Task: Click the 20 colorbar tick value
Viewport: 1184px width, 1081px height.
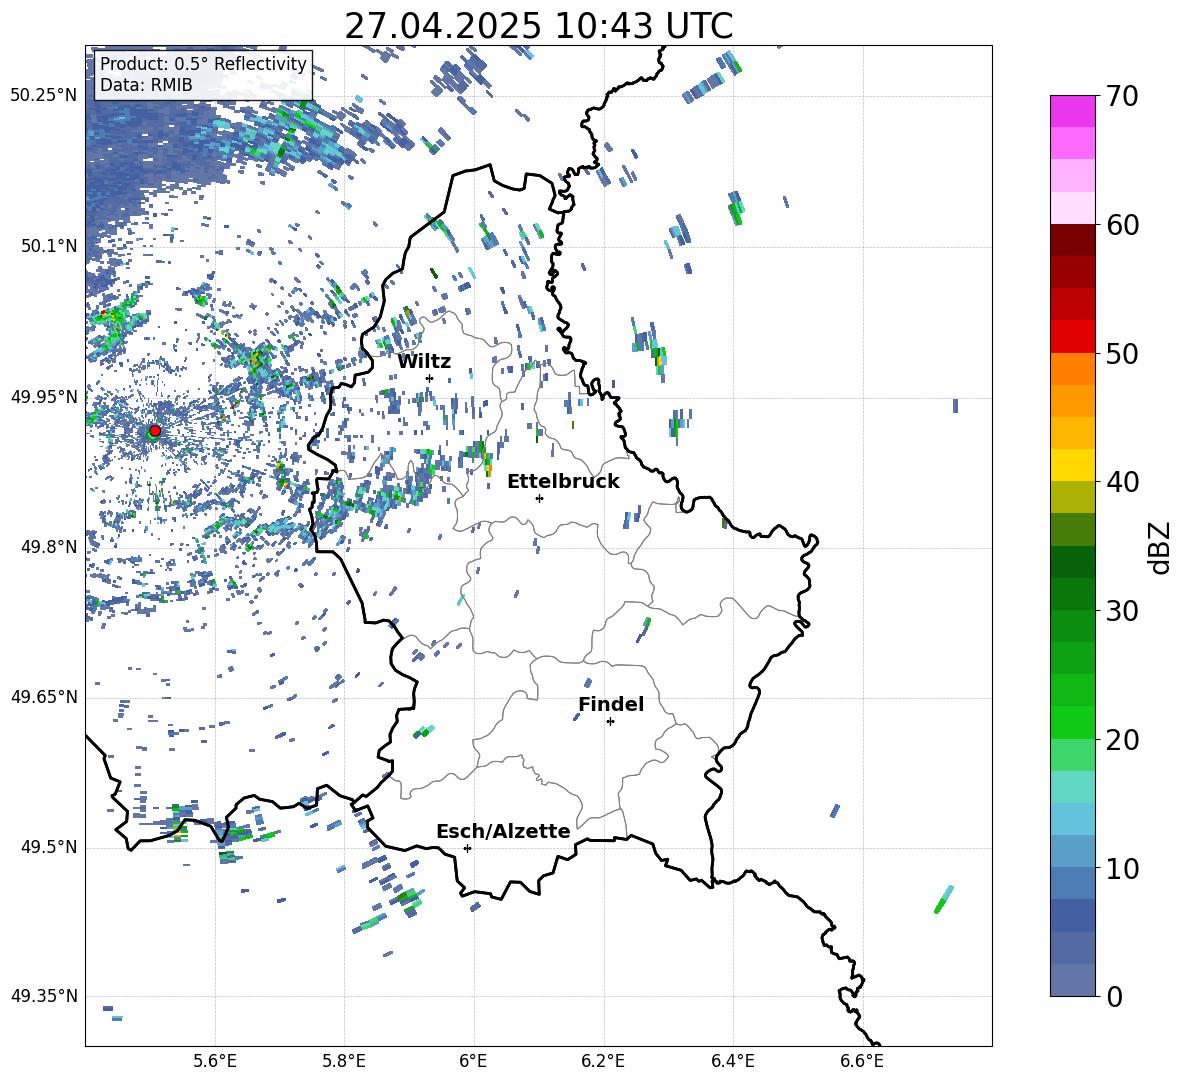Action: pos(1123,740)
